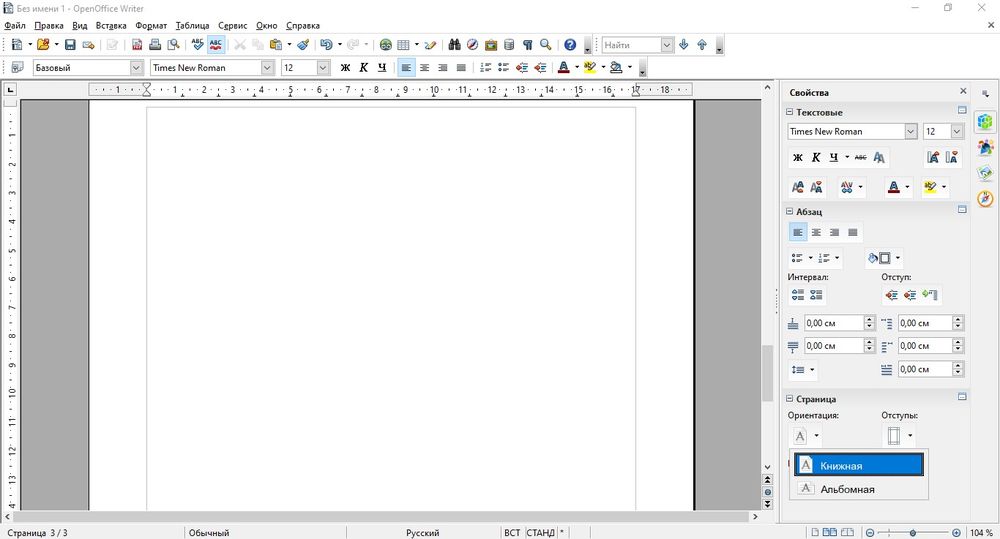Click the Zoom magnifier icon
This screenshot has height=539, width=1000.
(x=545, y=45)
